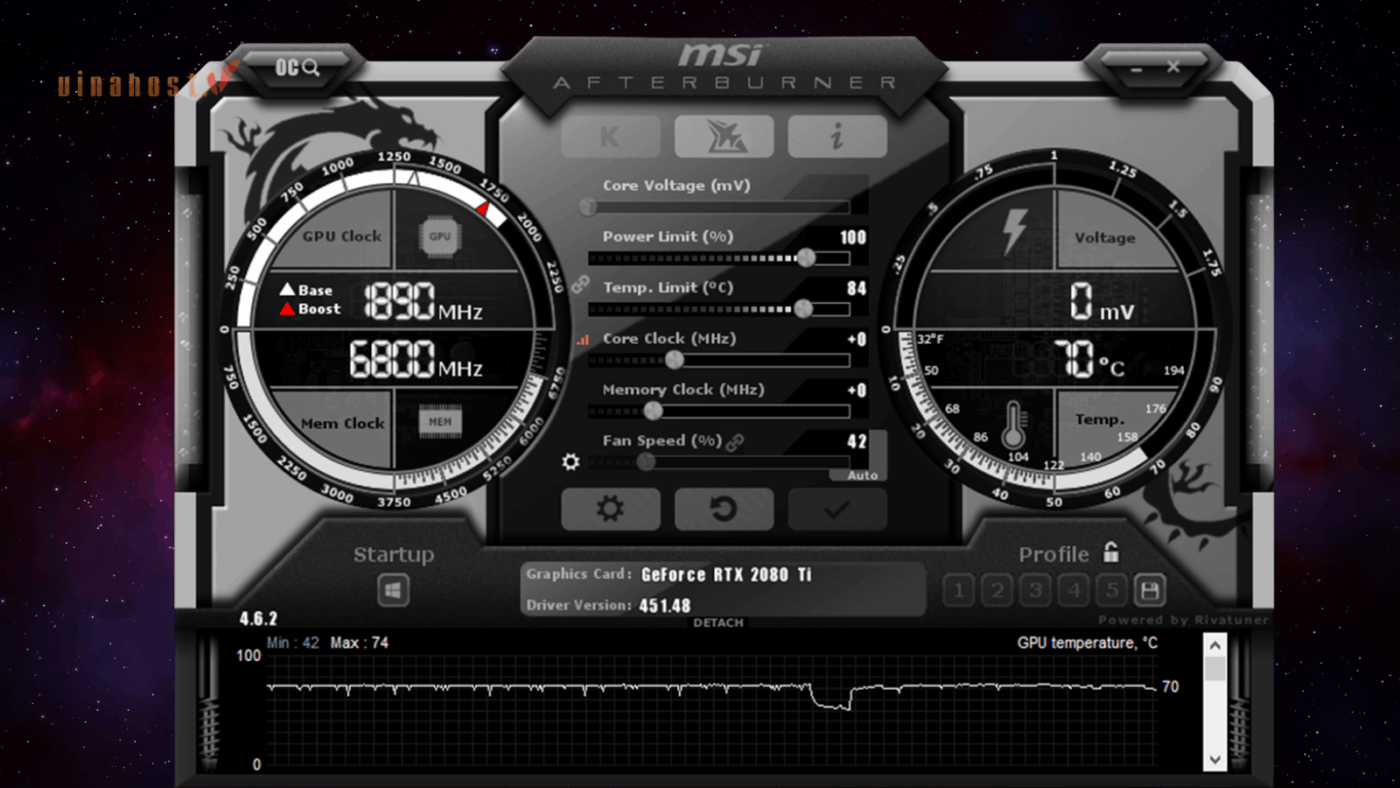Select profile slot 1
1400x788 pixels.
point(958,590)
